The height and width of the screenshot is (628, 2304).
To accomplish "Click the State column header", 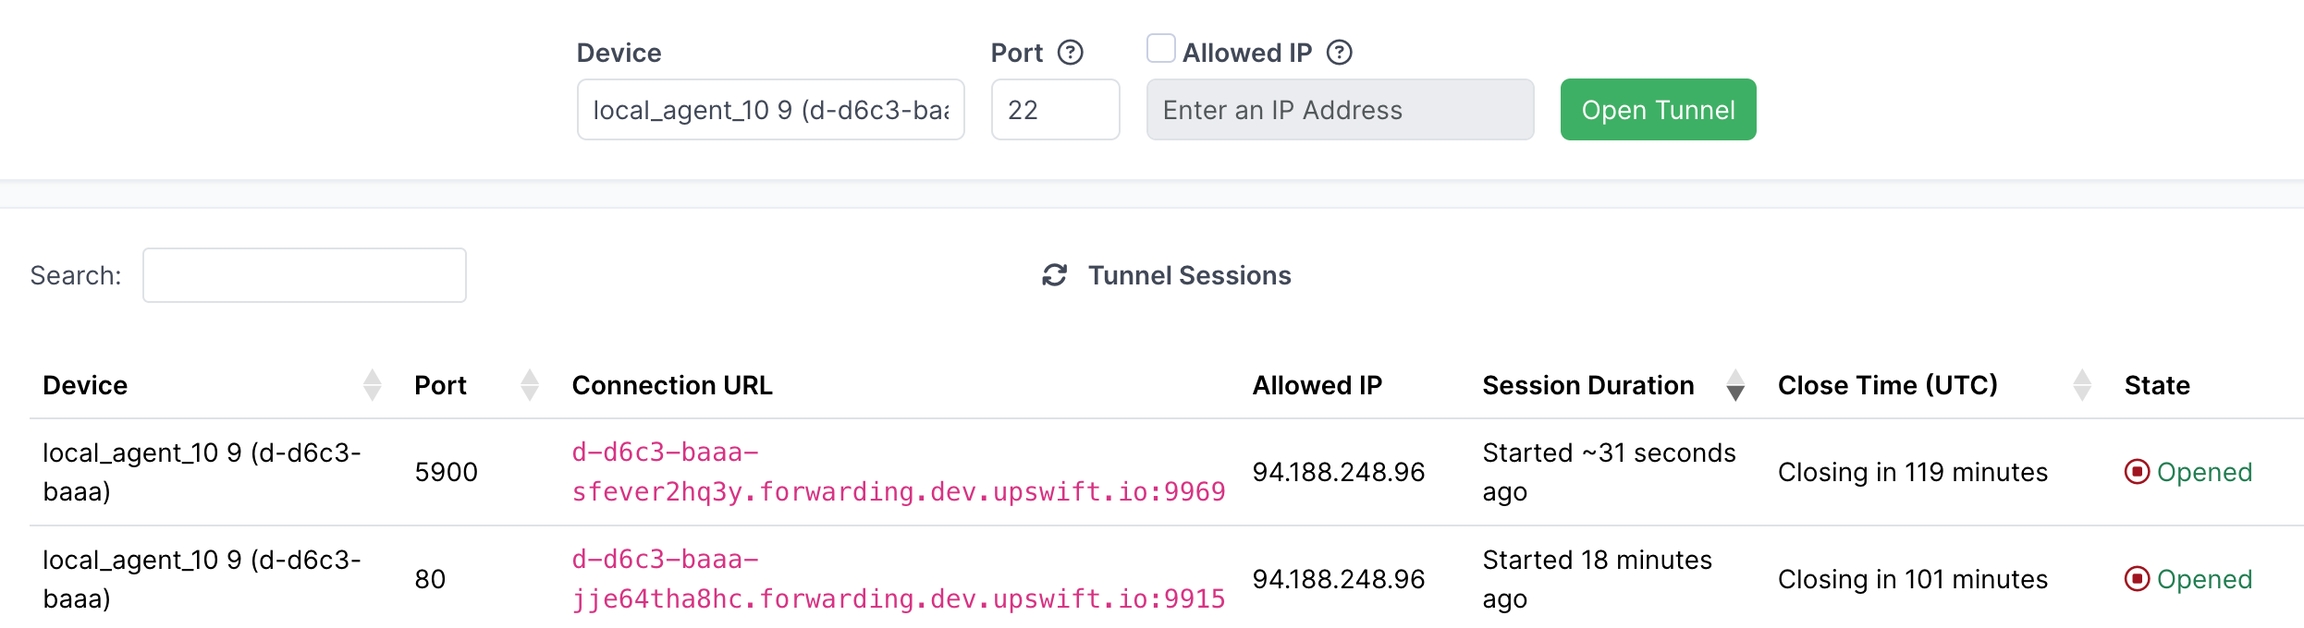I will [2156, 385].
